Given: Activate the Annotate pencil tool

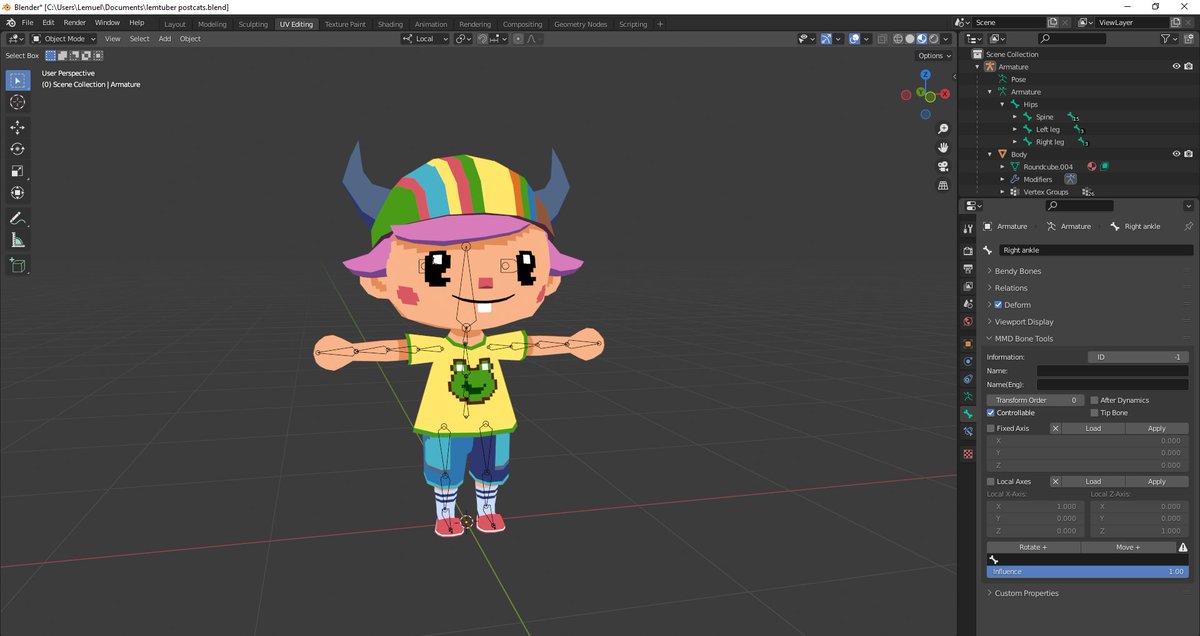Looking at the screenshot, I should coord(18,218).
